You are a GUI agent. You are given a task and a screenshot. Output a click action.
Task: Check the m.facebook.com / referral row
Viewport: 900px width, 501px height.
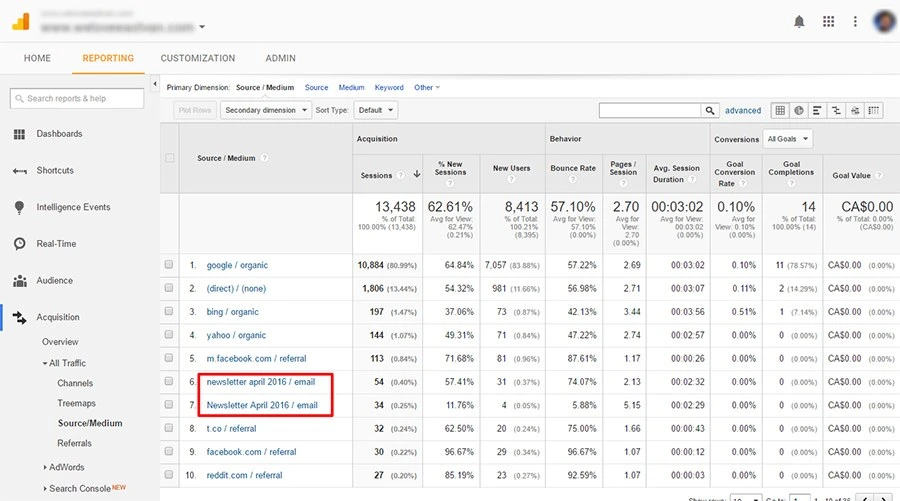(x=169, y=358)
